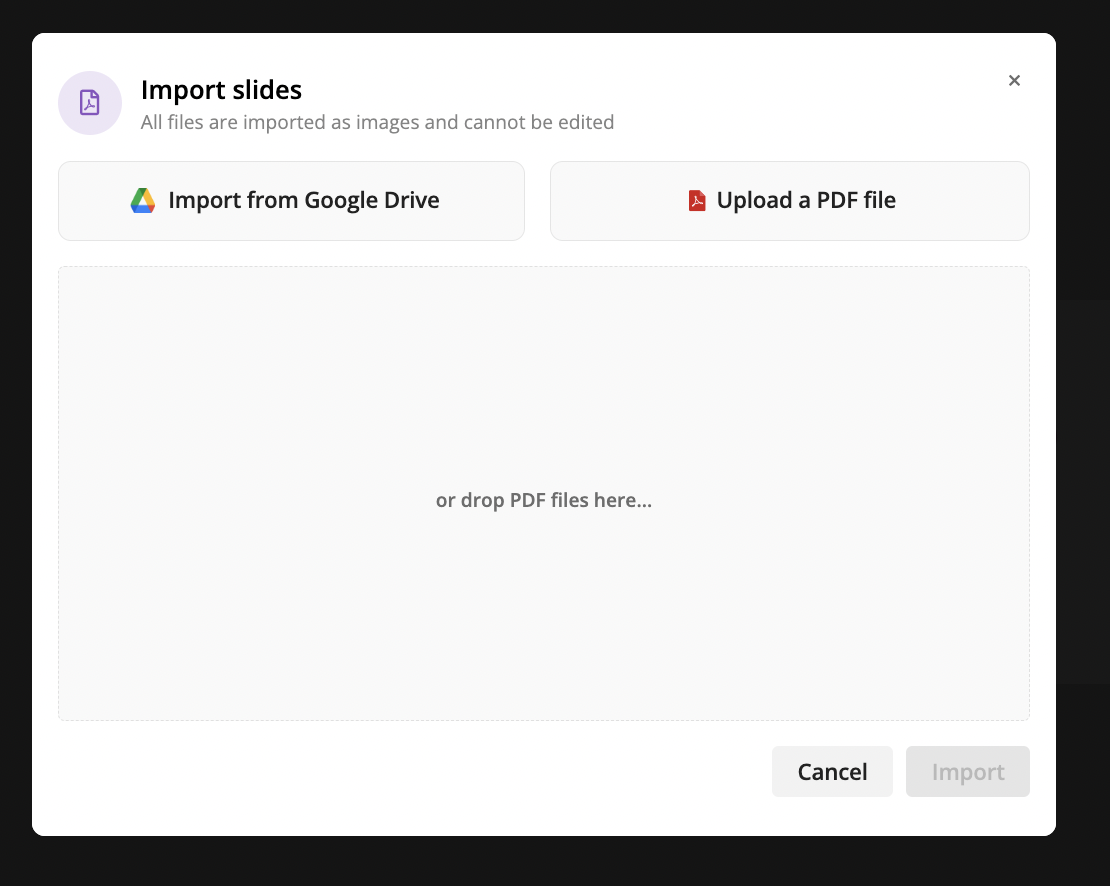Click the Google Drive triangle logo
The image size is (1110, 886).
pyautogui.click(x=143, y=200)
